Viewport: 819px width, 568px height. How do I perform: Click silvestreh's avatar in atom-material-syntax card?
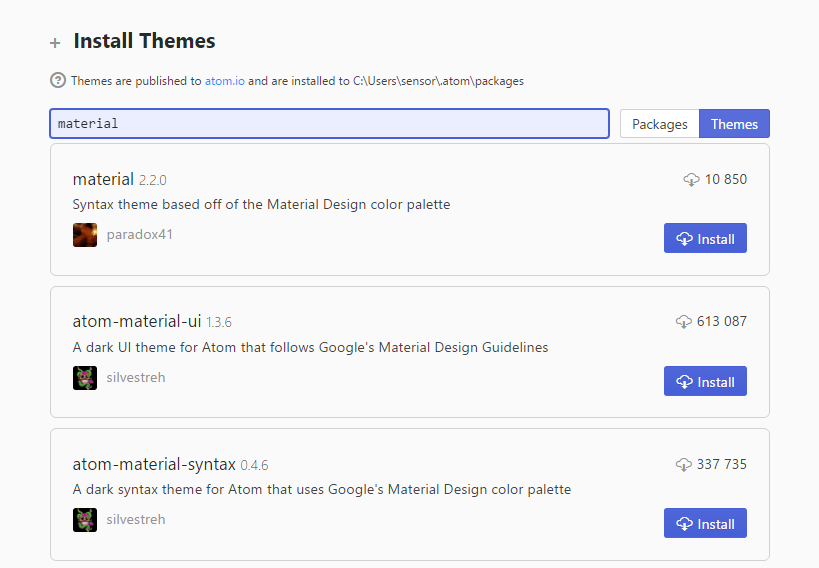coord(85,520)
